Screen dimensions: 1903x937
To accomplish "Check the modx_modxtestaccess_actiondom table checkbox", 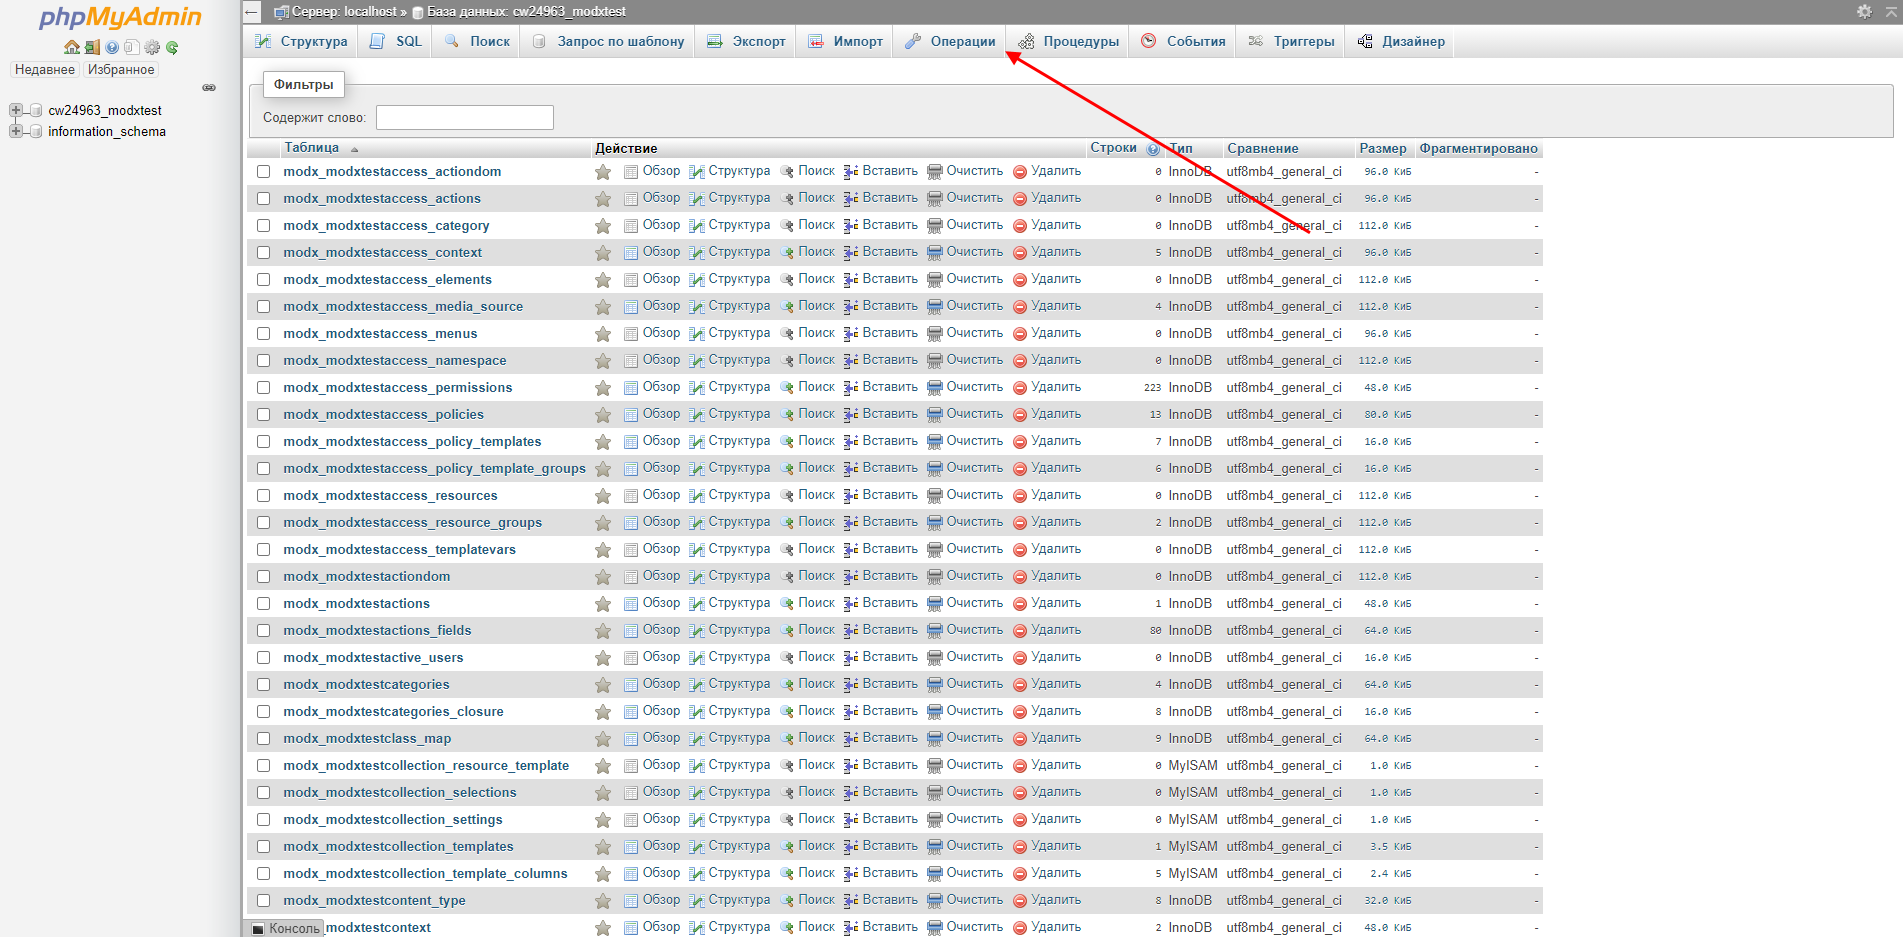I will [x=264, y=172].
